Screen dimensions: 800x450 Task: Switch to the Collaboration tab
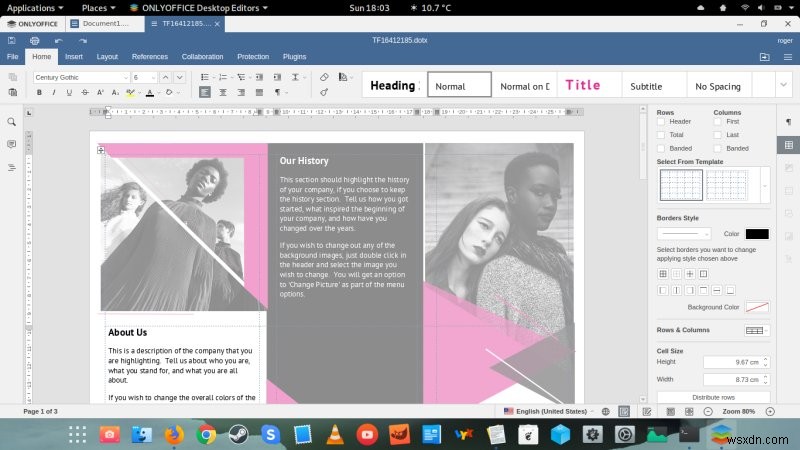click(x=203, y=57)
